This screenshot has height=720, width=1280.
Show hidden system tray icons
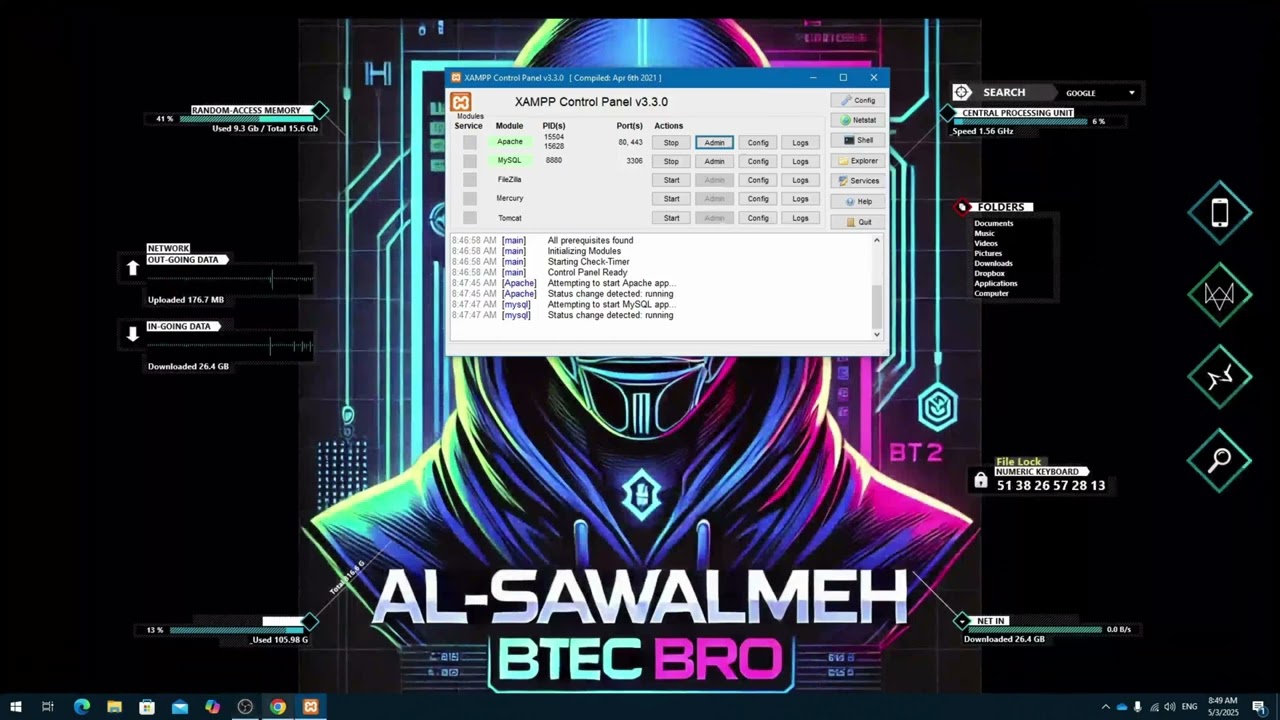point(1105,707)
